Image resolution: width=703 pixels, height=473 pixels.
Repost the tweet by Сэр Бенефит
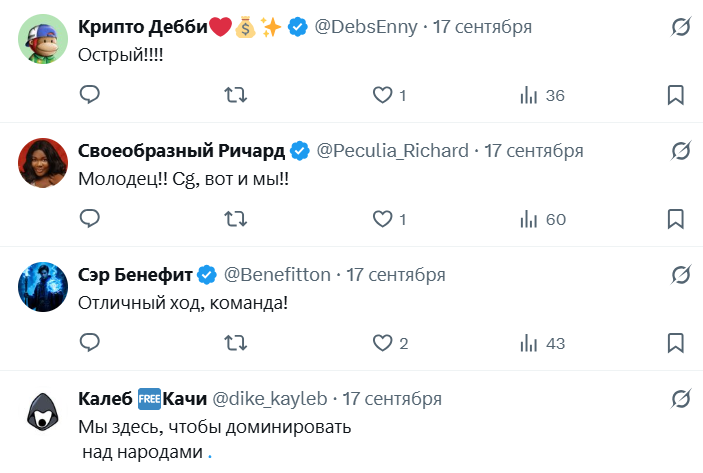(236, 343)
